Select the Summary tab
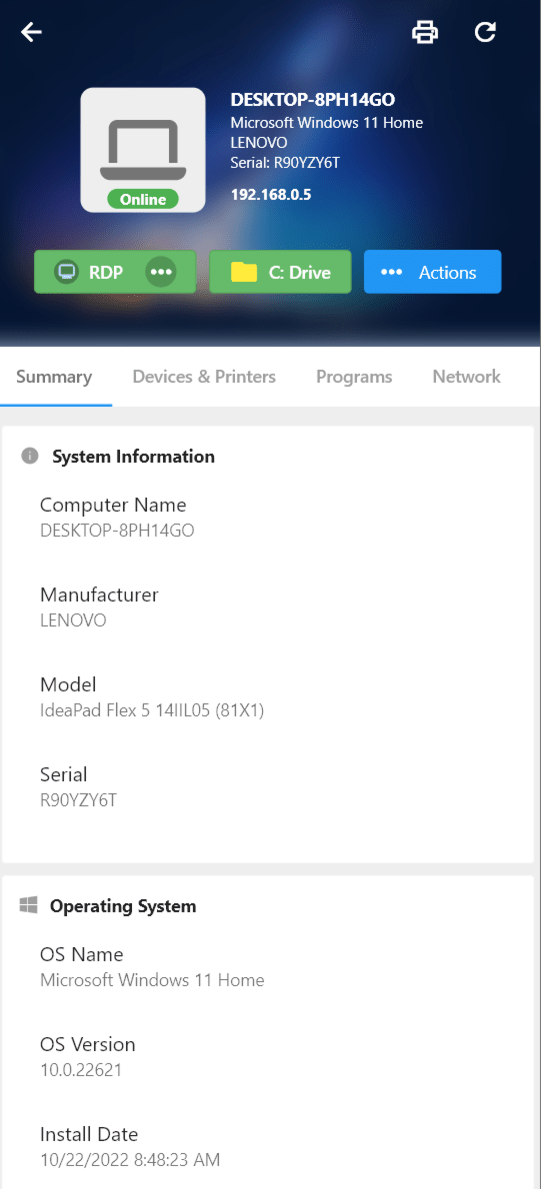The width and height of the screenshot is (541, 1189). 54,377
